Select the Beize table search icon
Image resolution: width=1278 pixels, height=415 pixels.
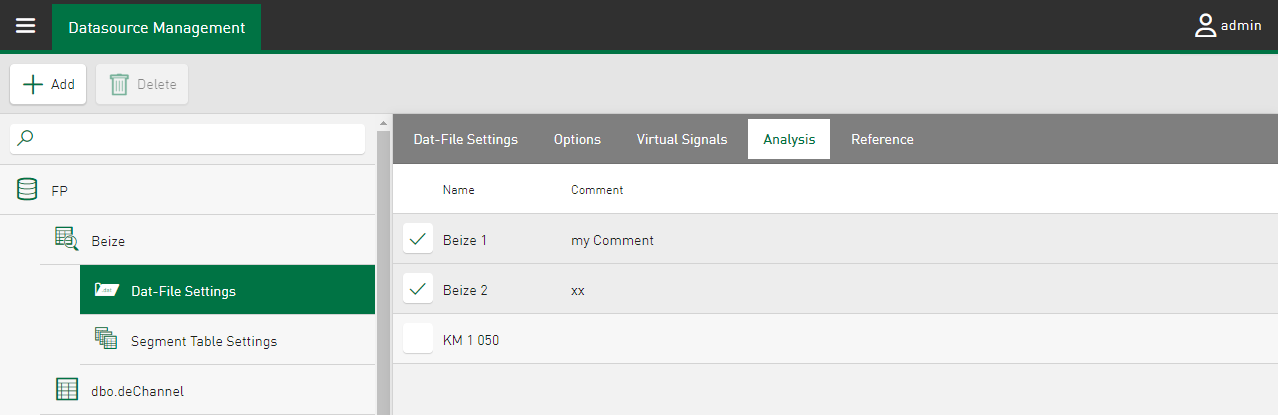tap(66, 240)
